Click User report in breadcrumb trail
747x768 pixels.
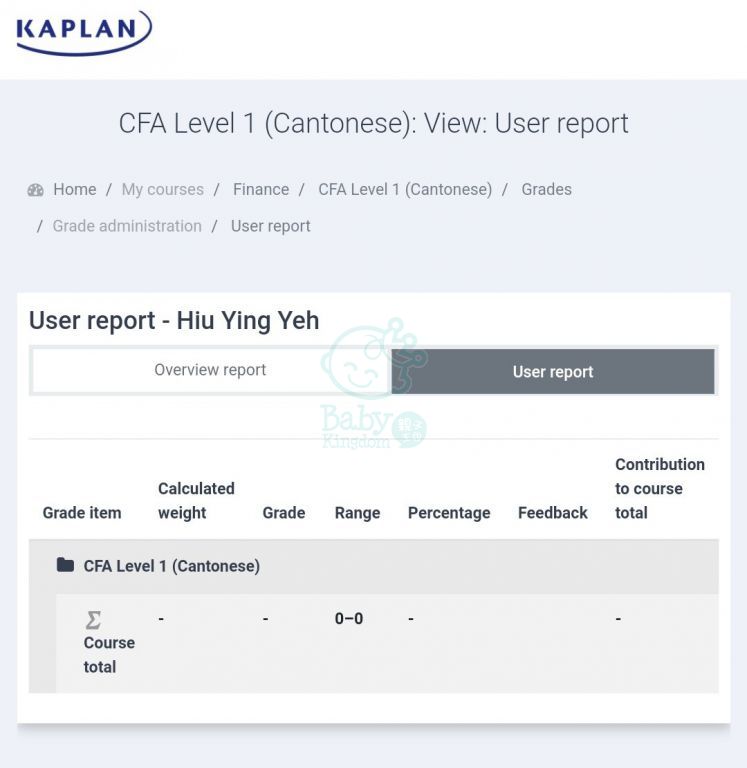click(270, 226)
